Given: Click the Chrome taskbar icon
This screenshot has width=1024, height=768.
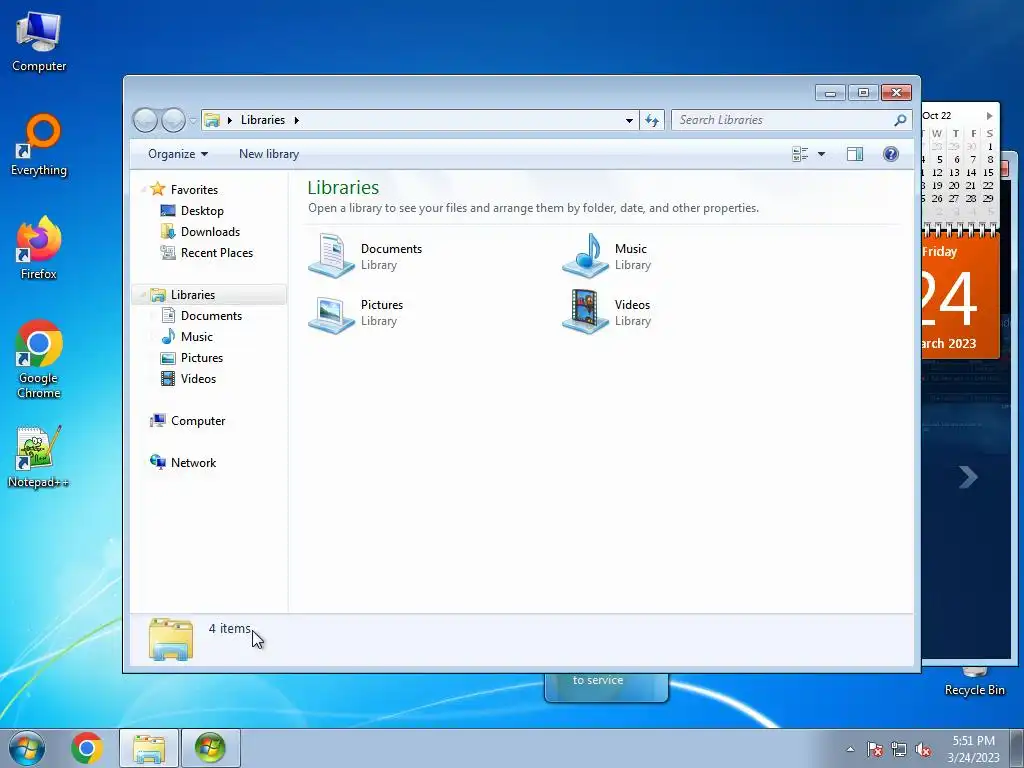Looking at the screenshot, I should 87,748.
